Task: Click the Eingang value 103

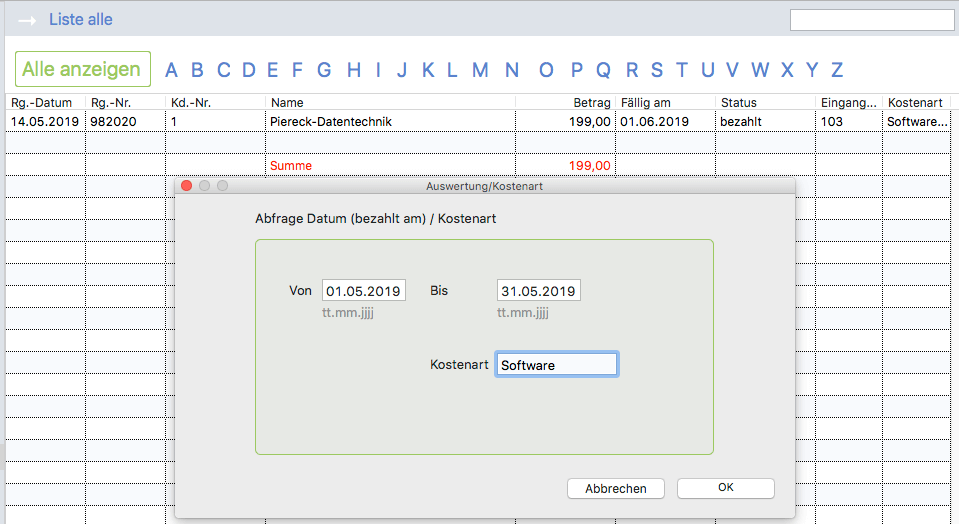Action: pos(849,122)
